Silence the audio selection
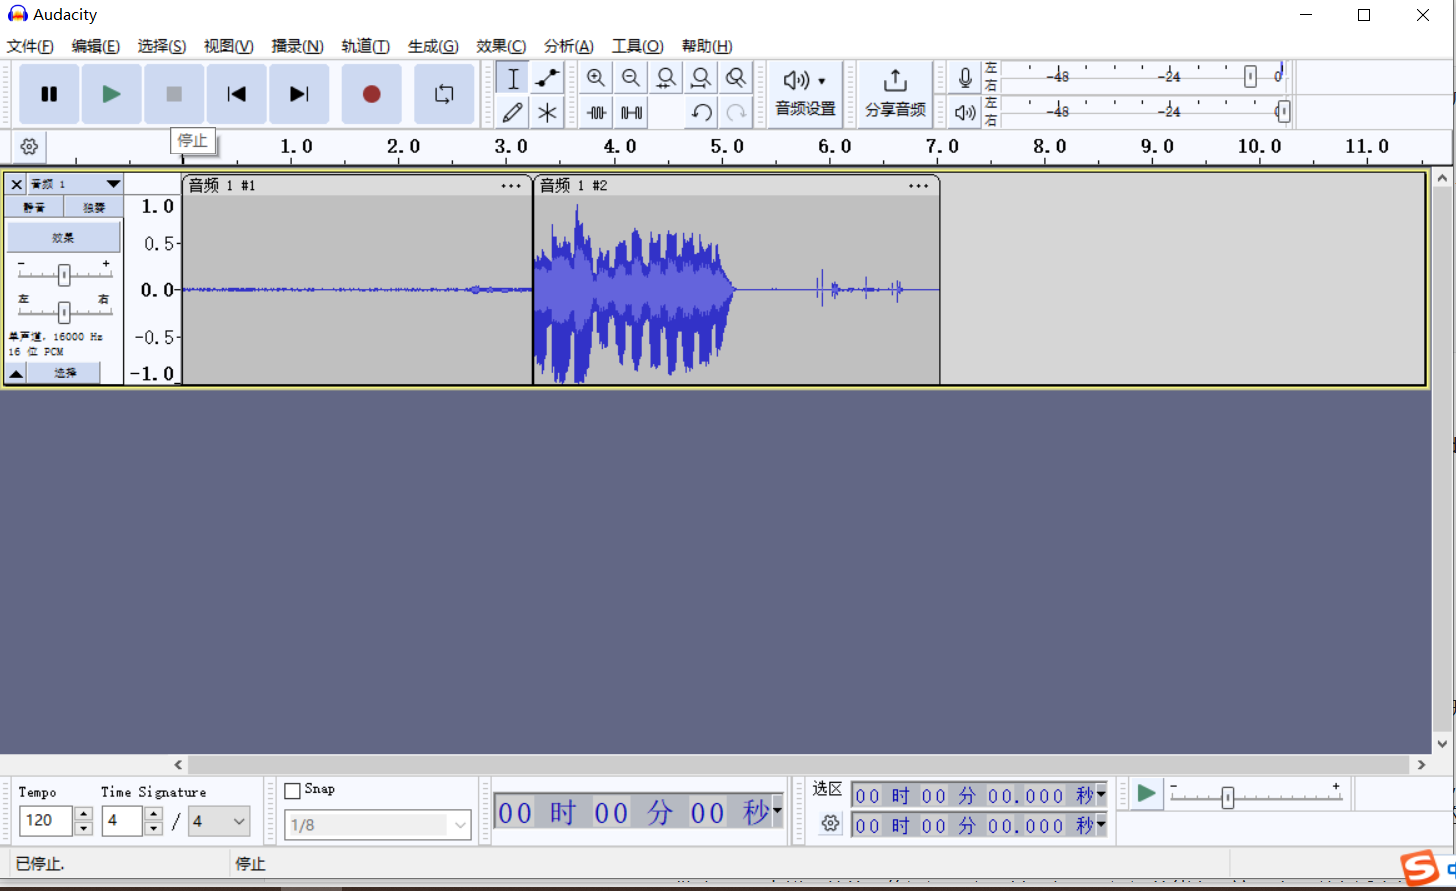 (x=631, y=113)
